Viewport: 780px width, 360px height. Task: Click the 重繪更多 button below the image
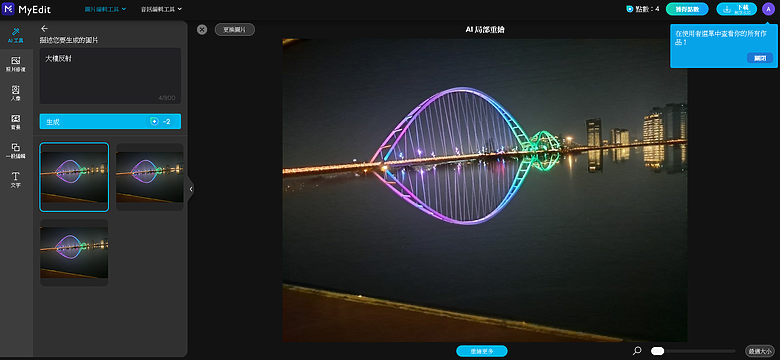pos(482,351)
